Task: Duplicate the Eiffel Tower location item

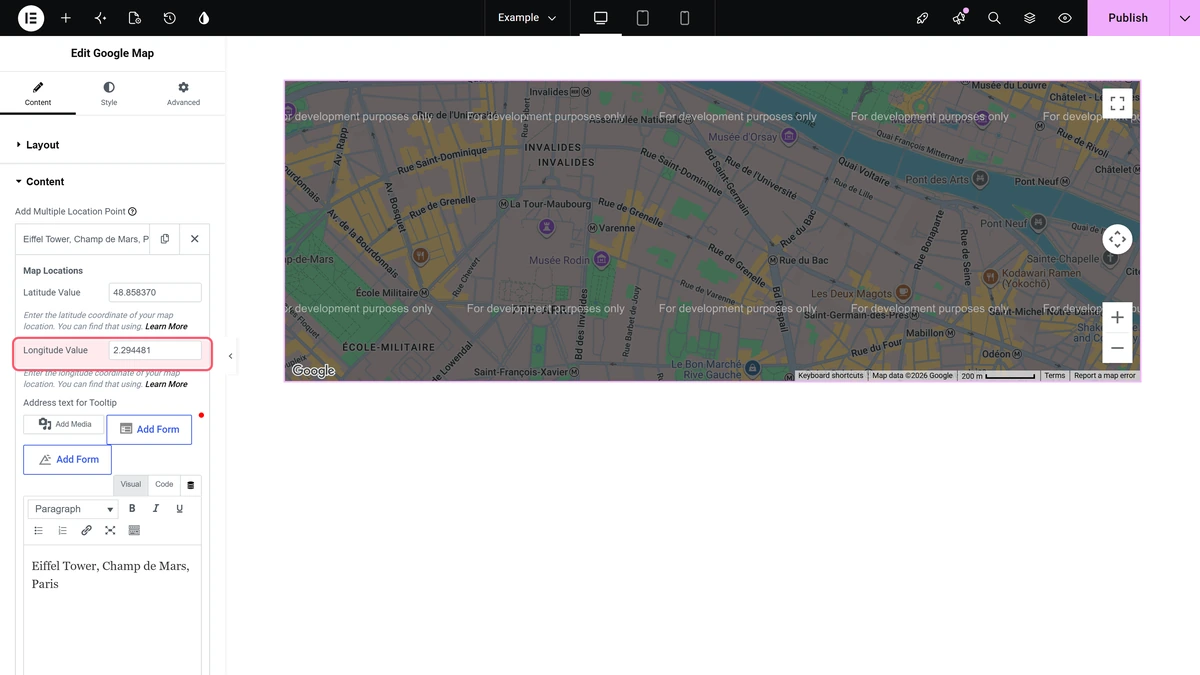Action: pos(165,239)
